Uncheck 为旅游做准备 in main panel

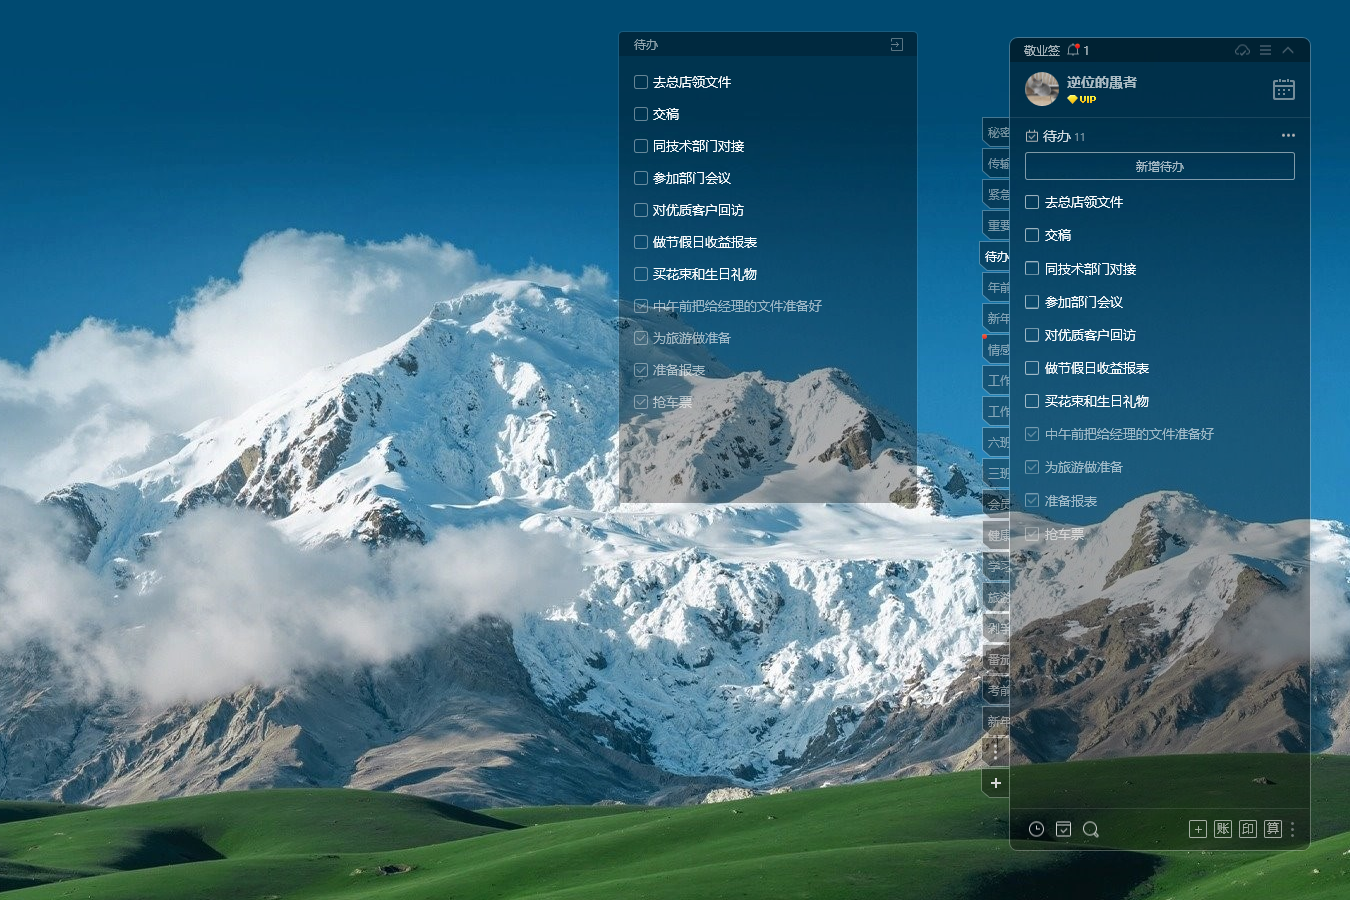1032,467
